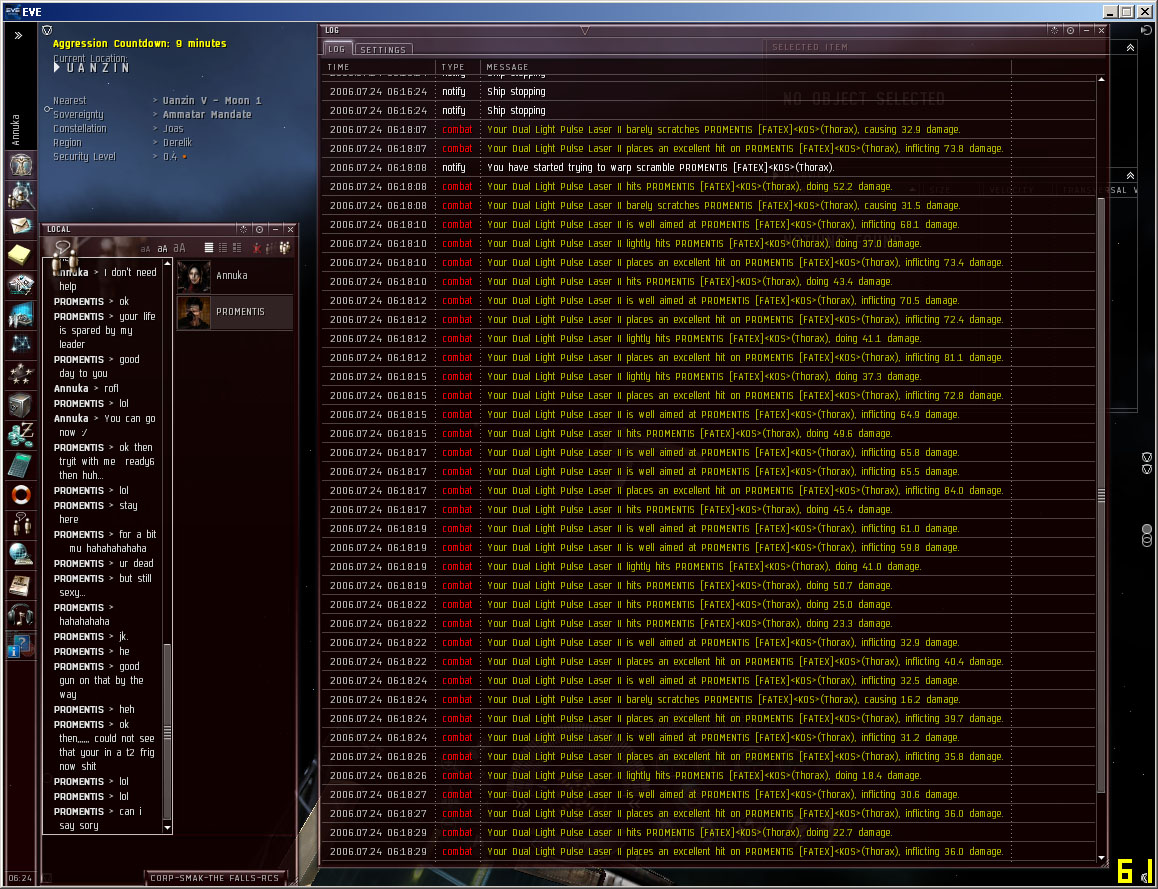Click the up arrow of Local chat scrollbar

pyautogui.click(x=168, y=263)
